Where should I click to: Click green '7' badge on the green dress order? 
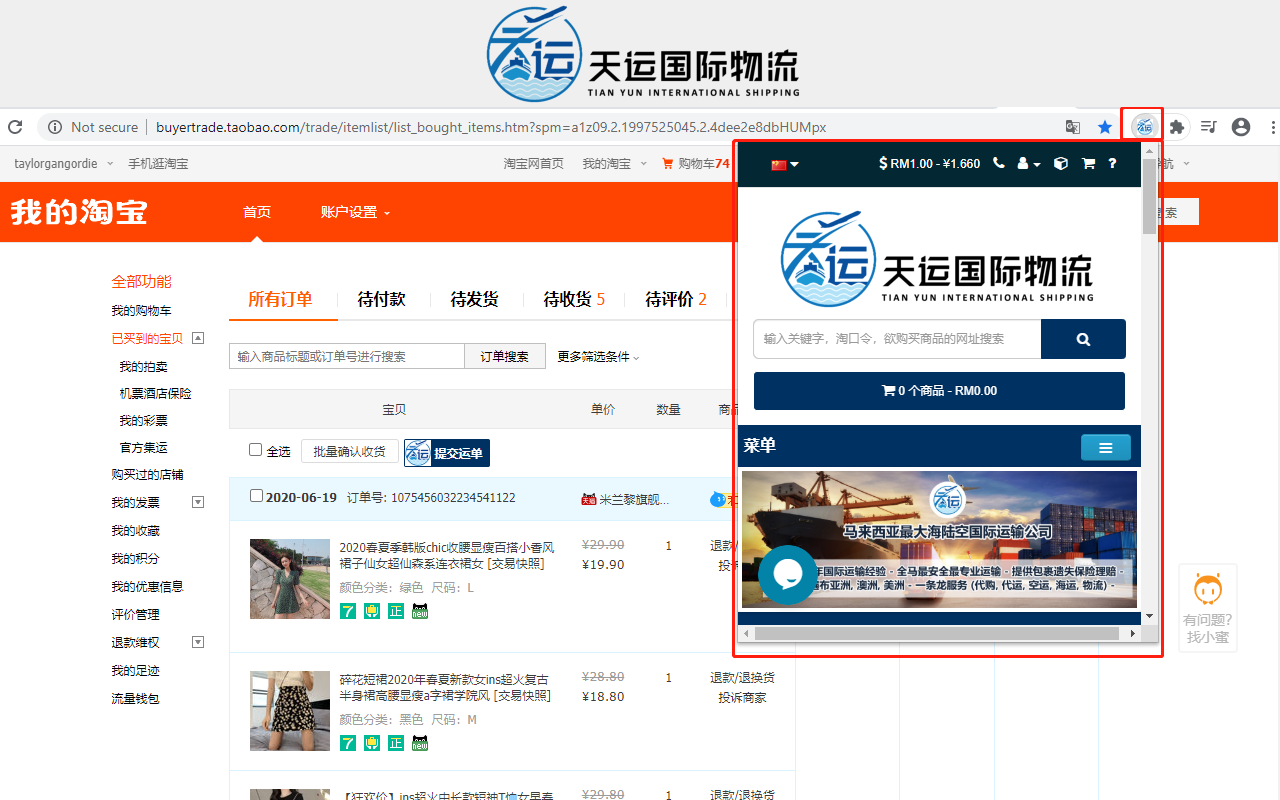348,611
